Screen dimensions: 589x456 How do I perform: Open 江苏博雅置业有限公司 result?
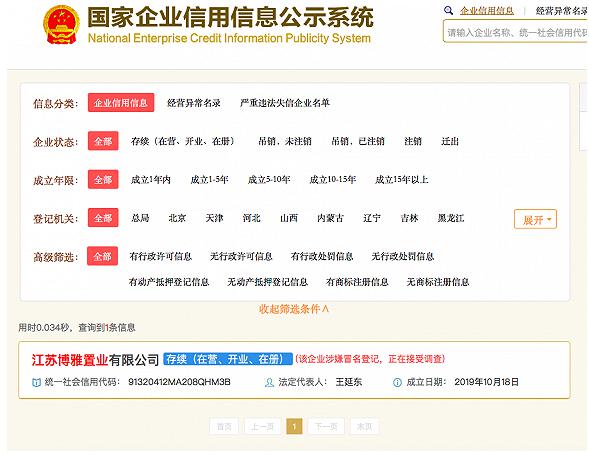coord(95,360)
